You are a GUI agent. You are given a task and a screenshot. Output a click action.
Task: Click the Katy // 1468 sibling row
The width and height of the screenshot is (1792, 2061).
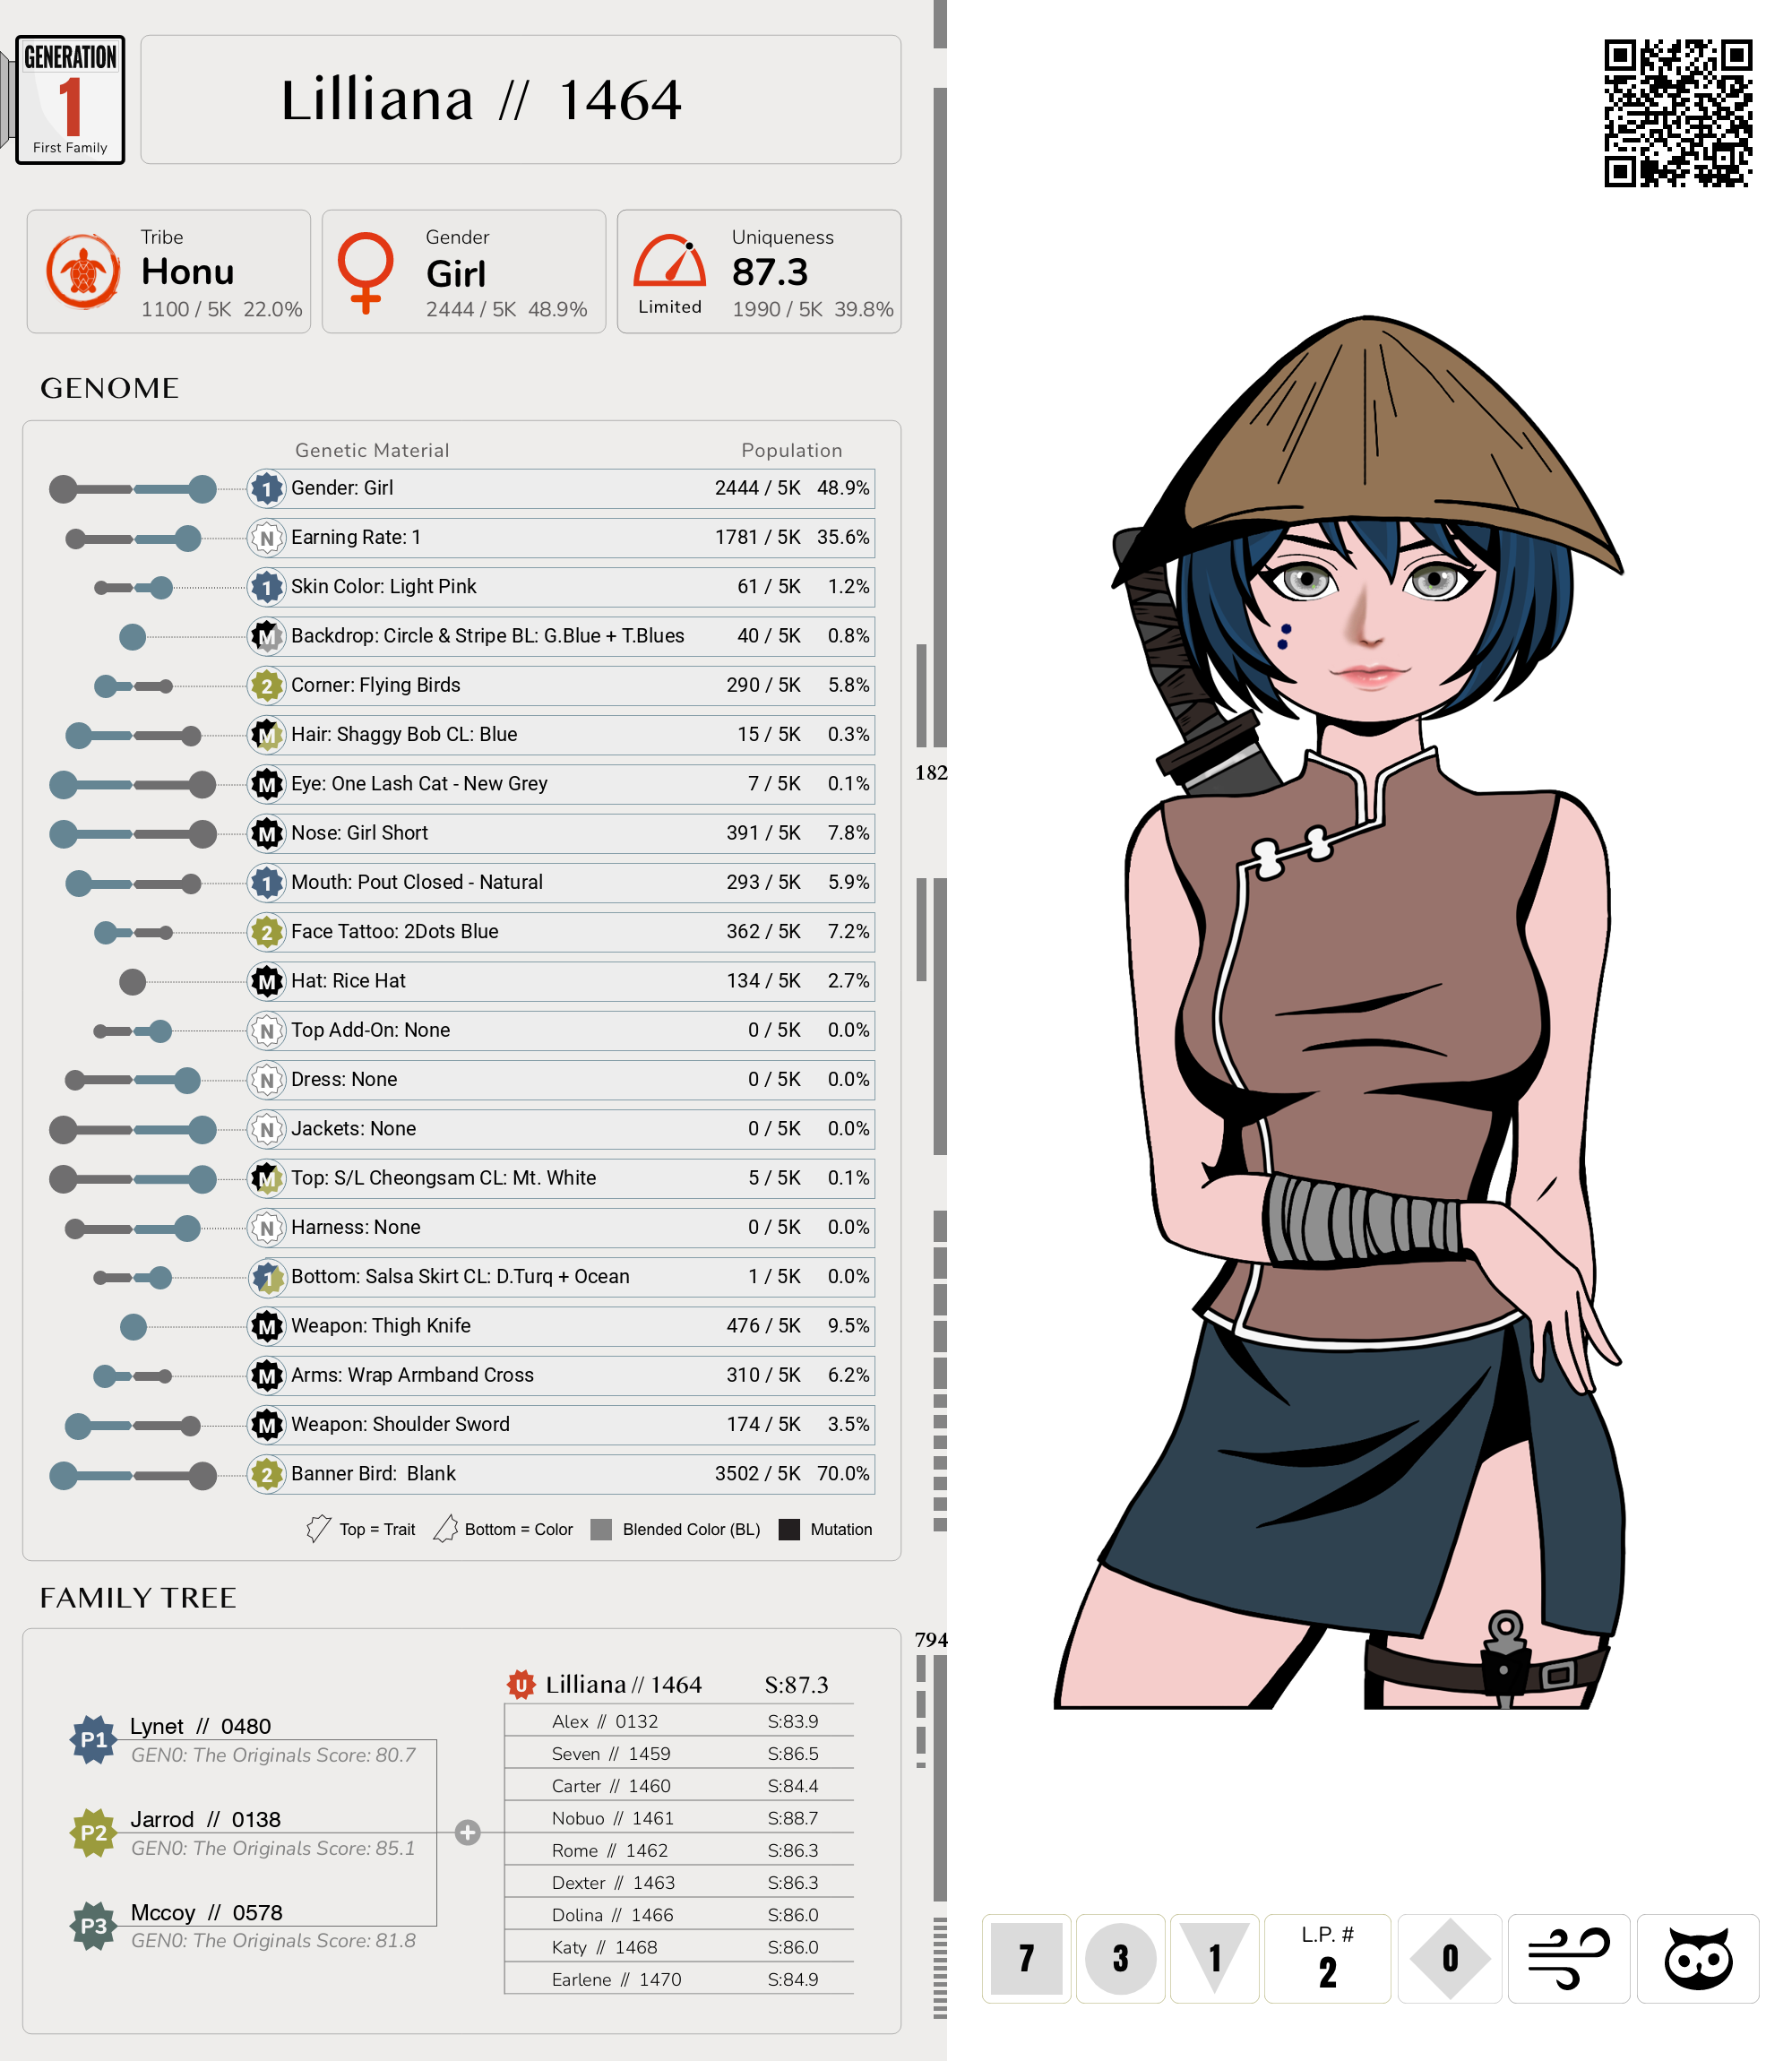pos(679,1947)
